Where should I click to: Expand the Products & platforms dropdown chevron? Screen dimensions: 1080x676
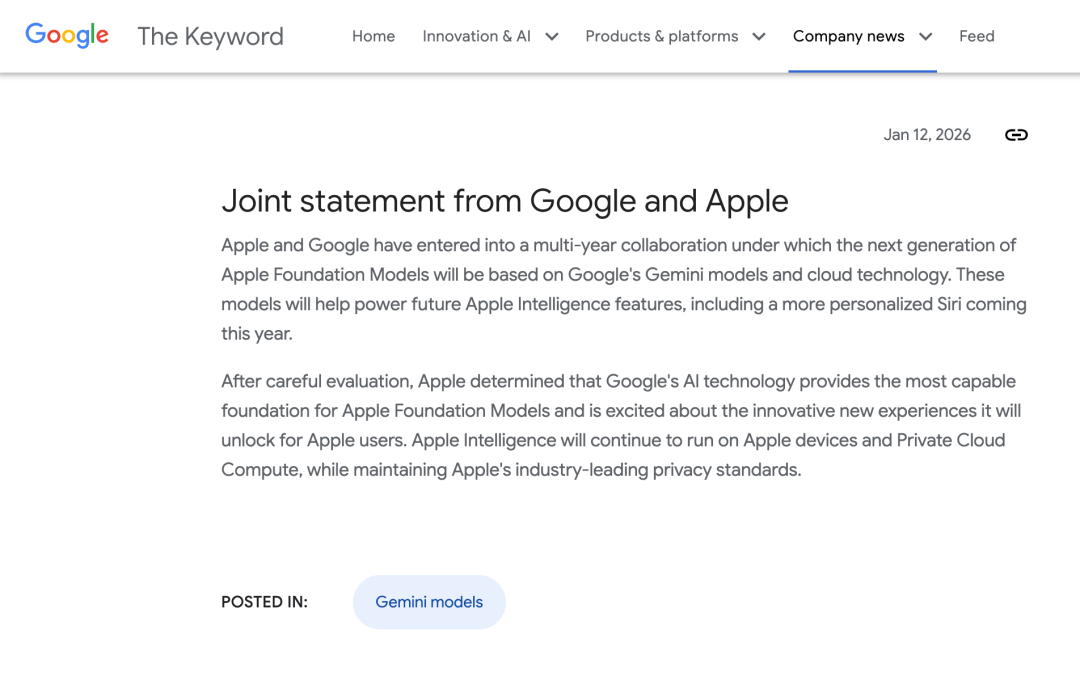point(760,36)
